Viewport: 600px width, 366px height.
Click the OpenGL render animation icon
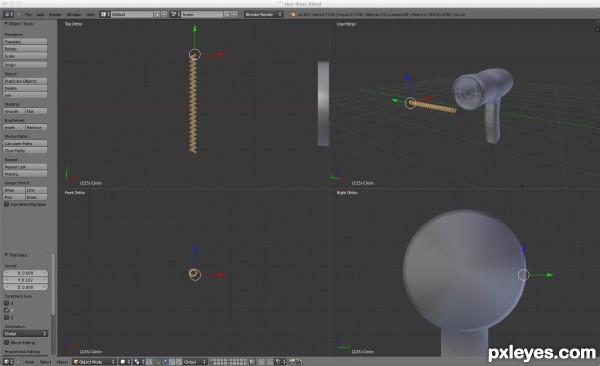[x=299, y=361]
